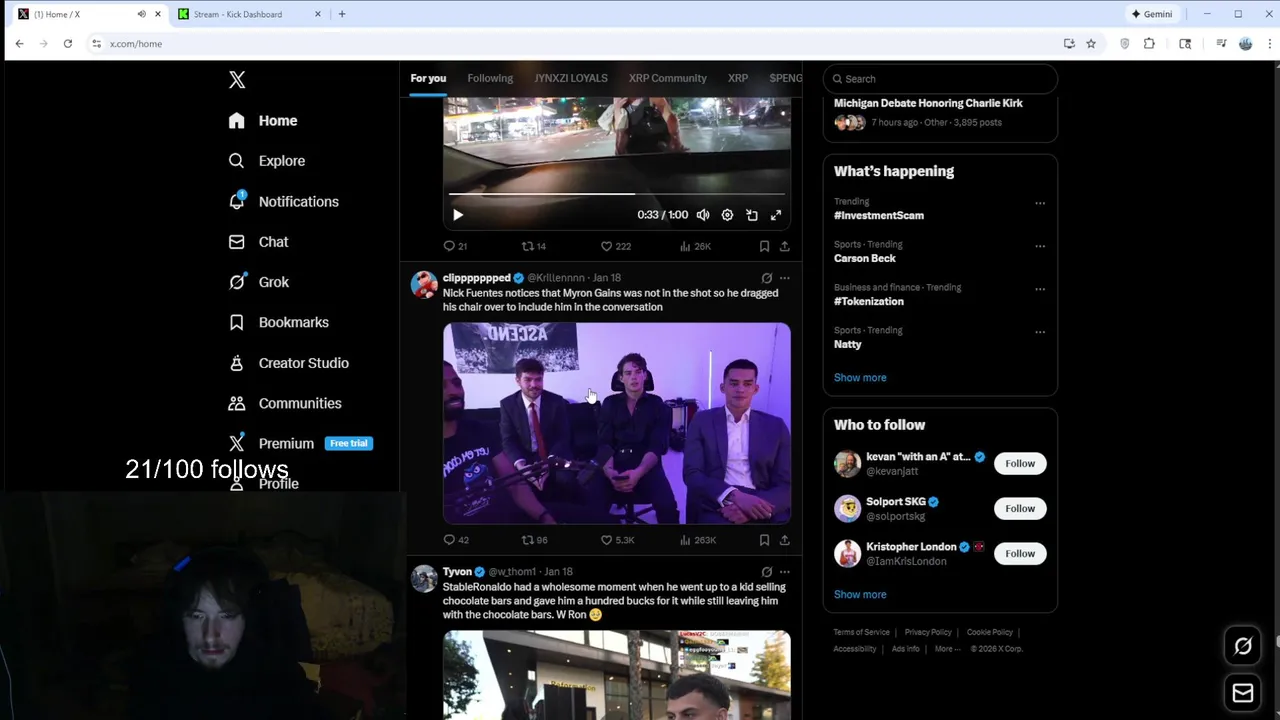Bookmark the top video post
Screen dimensions: 1280x720
tap(764, 246)
